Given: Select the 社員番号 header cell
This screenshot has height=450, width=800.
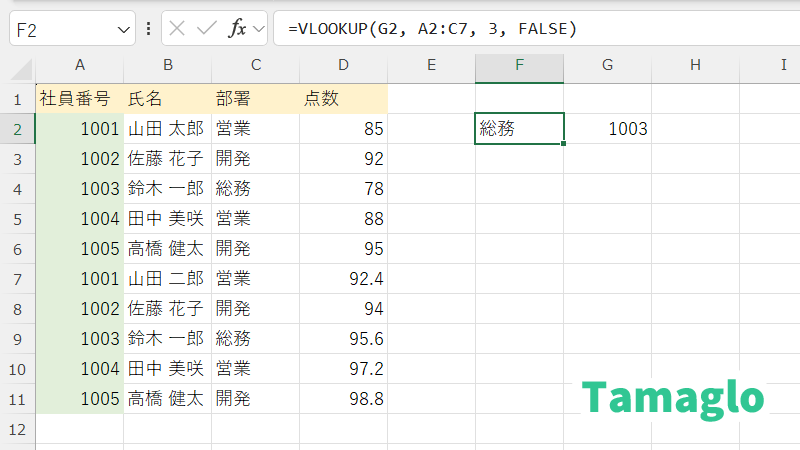Looking at the screenshot, I should pos(79,99).
